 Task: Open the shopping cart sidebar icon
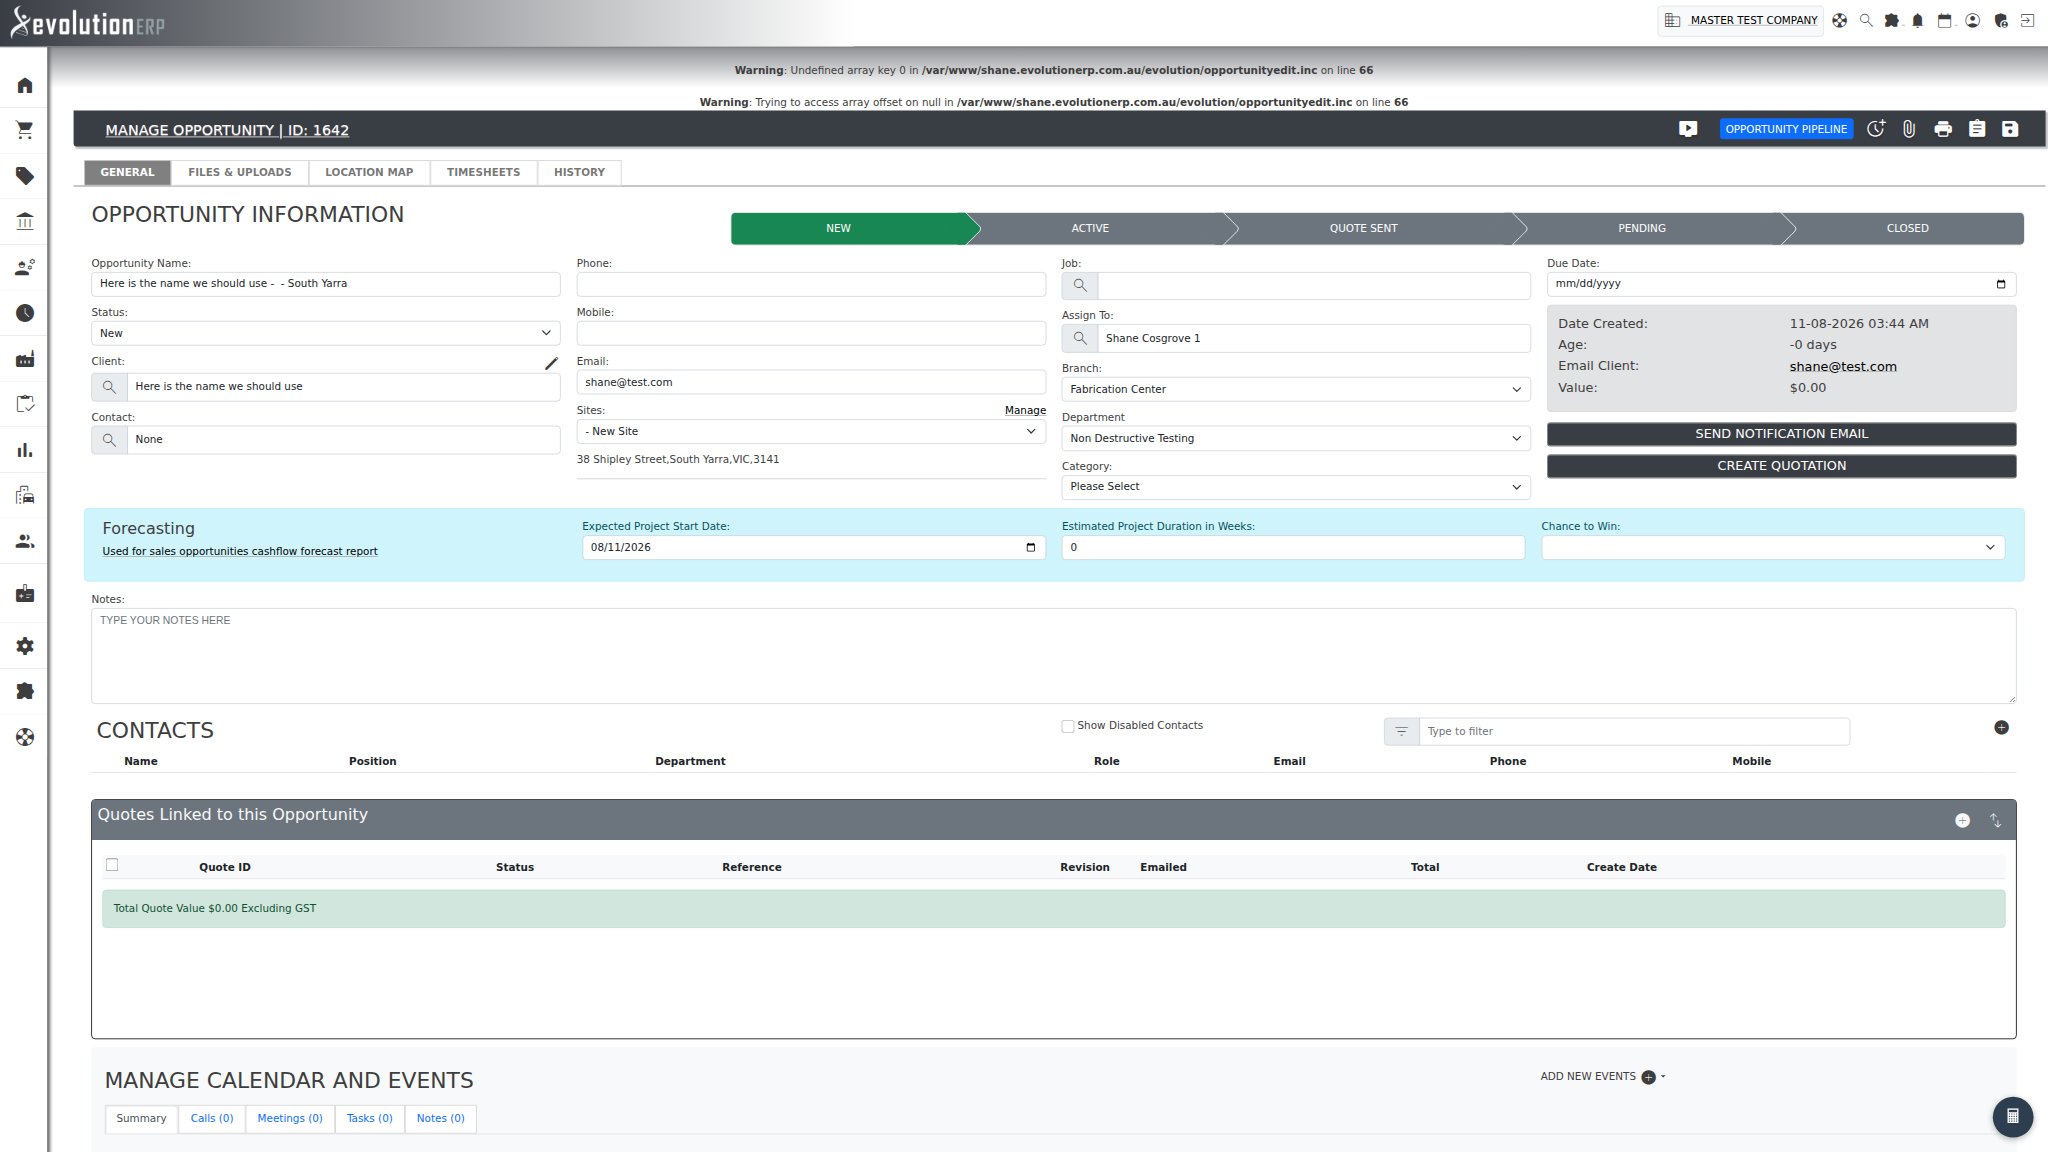click(25, 130)
